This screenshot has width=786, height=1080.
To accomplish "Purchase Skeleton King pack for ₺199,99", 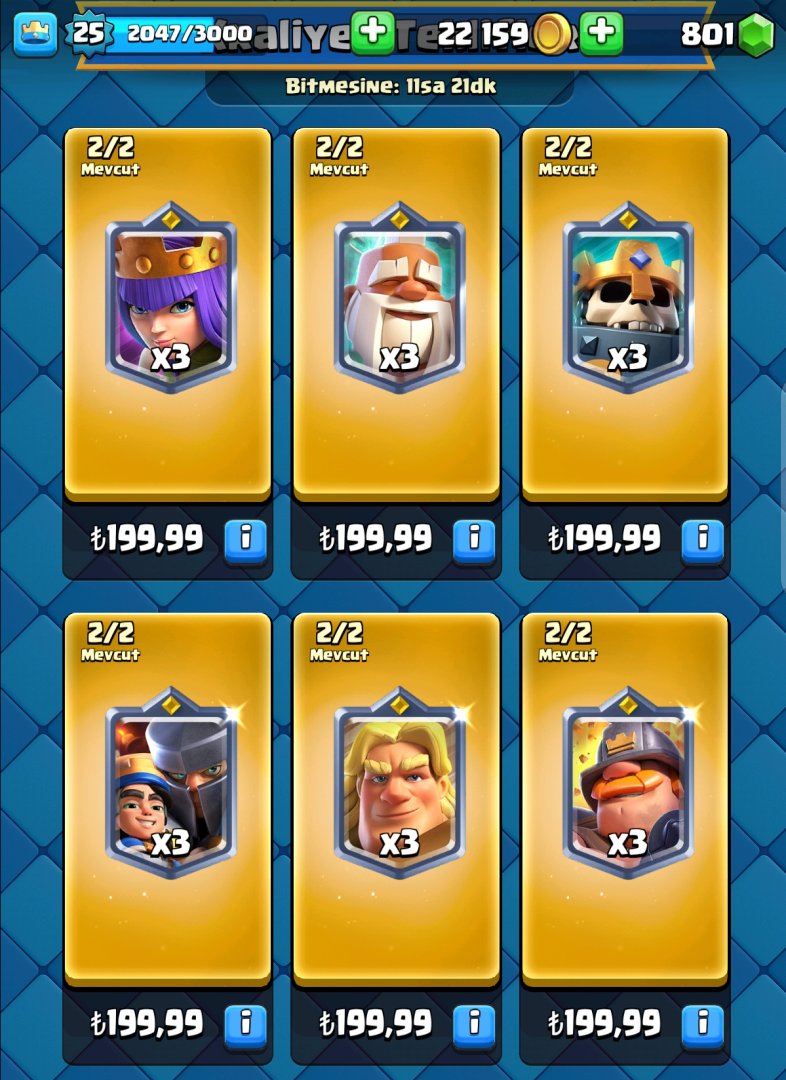I will [604, 539].
